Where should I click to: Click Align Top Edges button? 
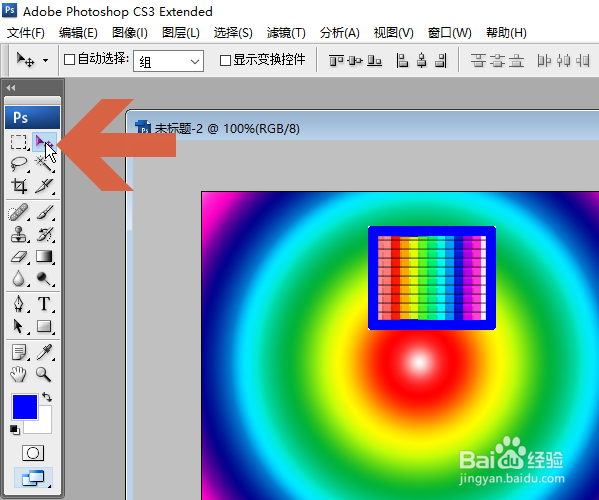[x=336, y=60]
